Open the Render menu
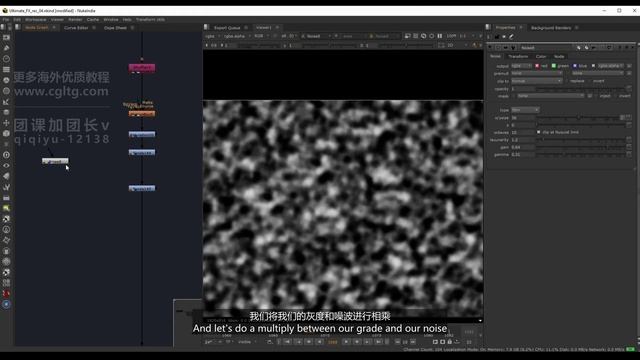The height and width of the screenshot is (360, 640). pyautogui.click(x=75, y=19)
